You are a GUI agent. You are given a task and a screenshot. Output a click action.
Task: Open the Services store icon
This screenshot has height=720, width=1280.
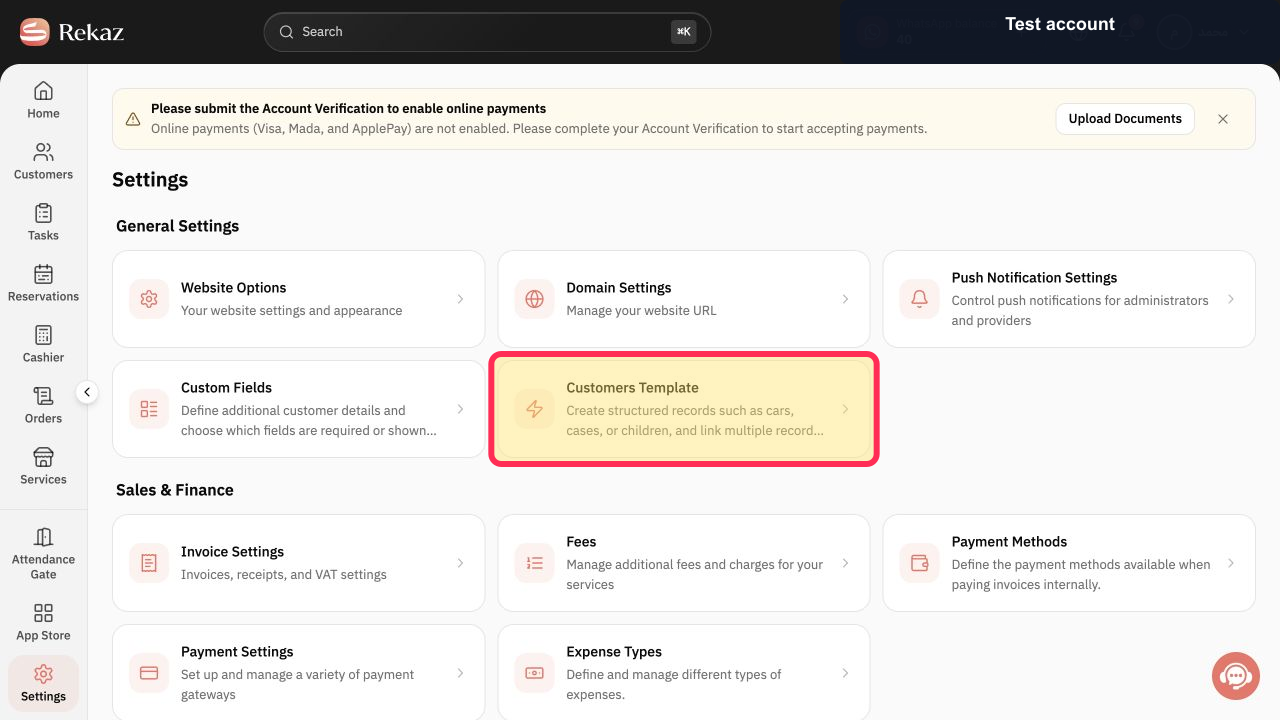click(x=43, y=457)
